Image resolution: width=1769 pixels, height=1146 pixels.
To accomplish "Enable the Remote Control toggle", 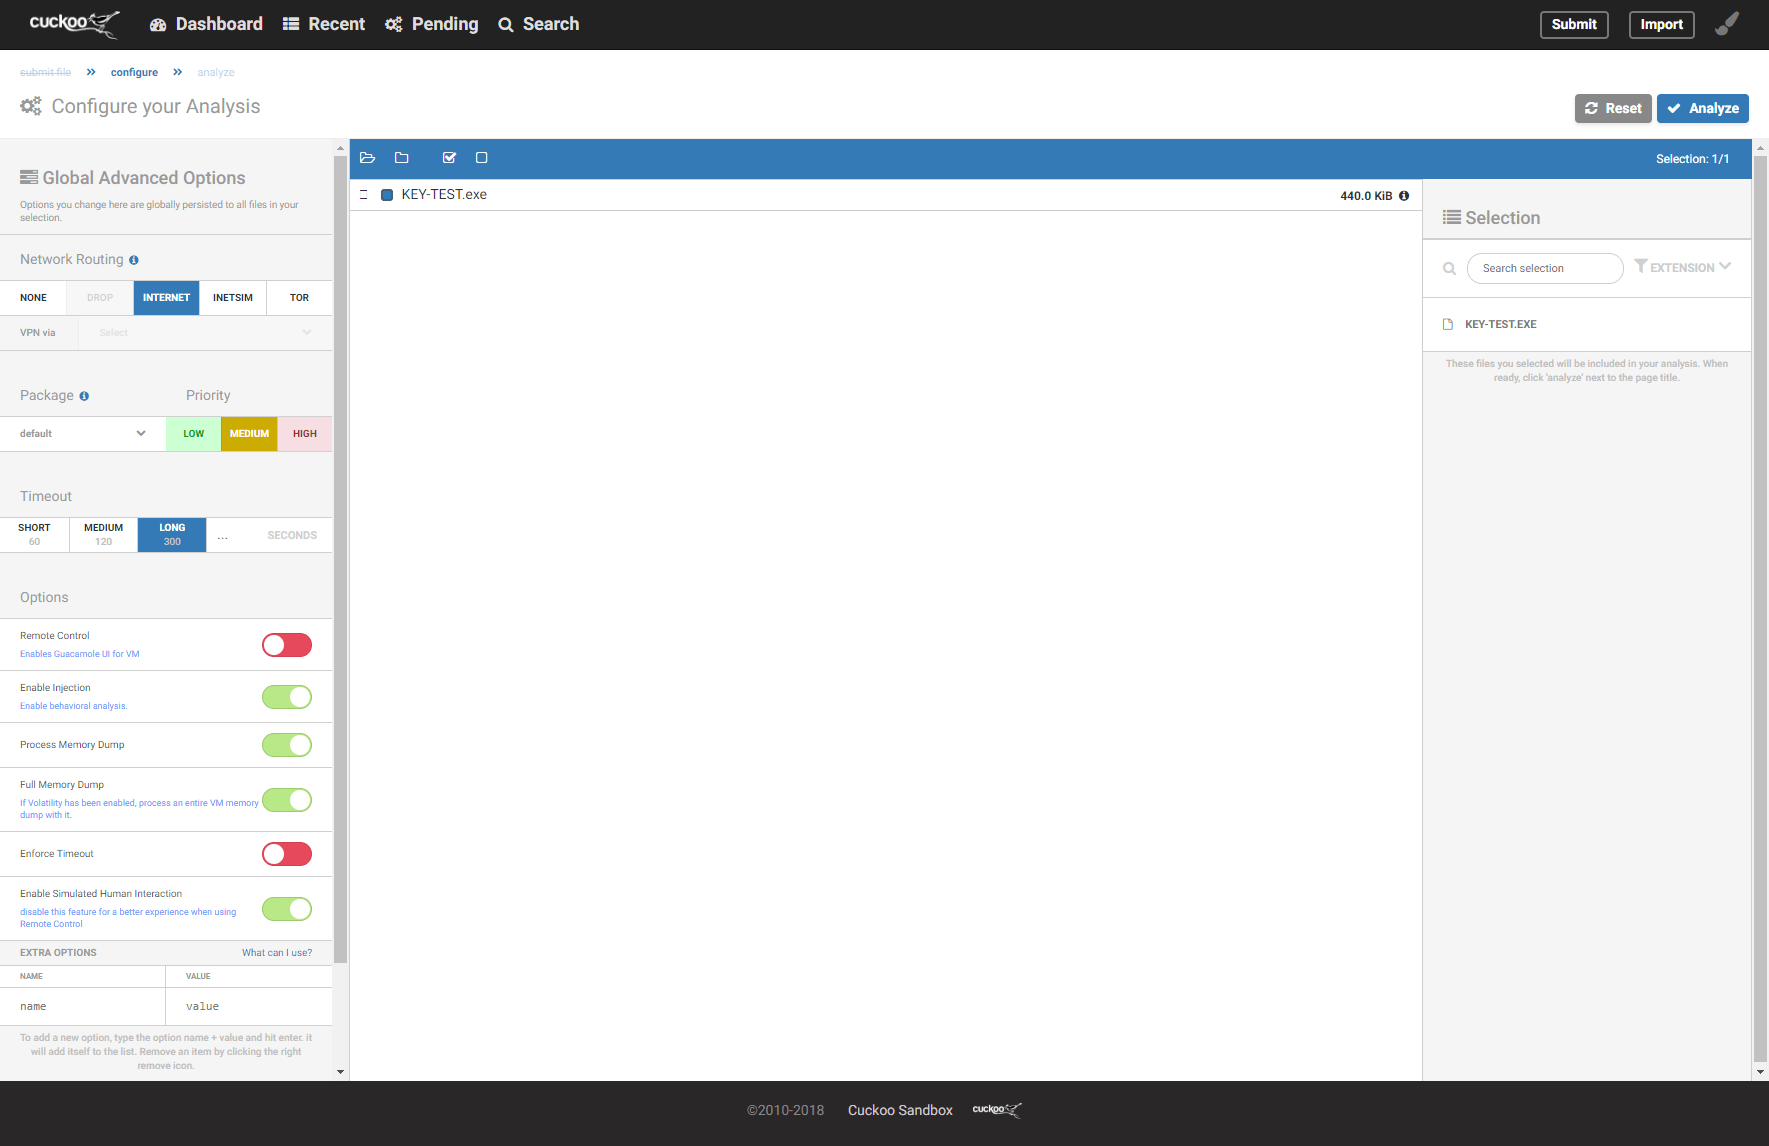I will tap(287, 645).
